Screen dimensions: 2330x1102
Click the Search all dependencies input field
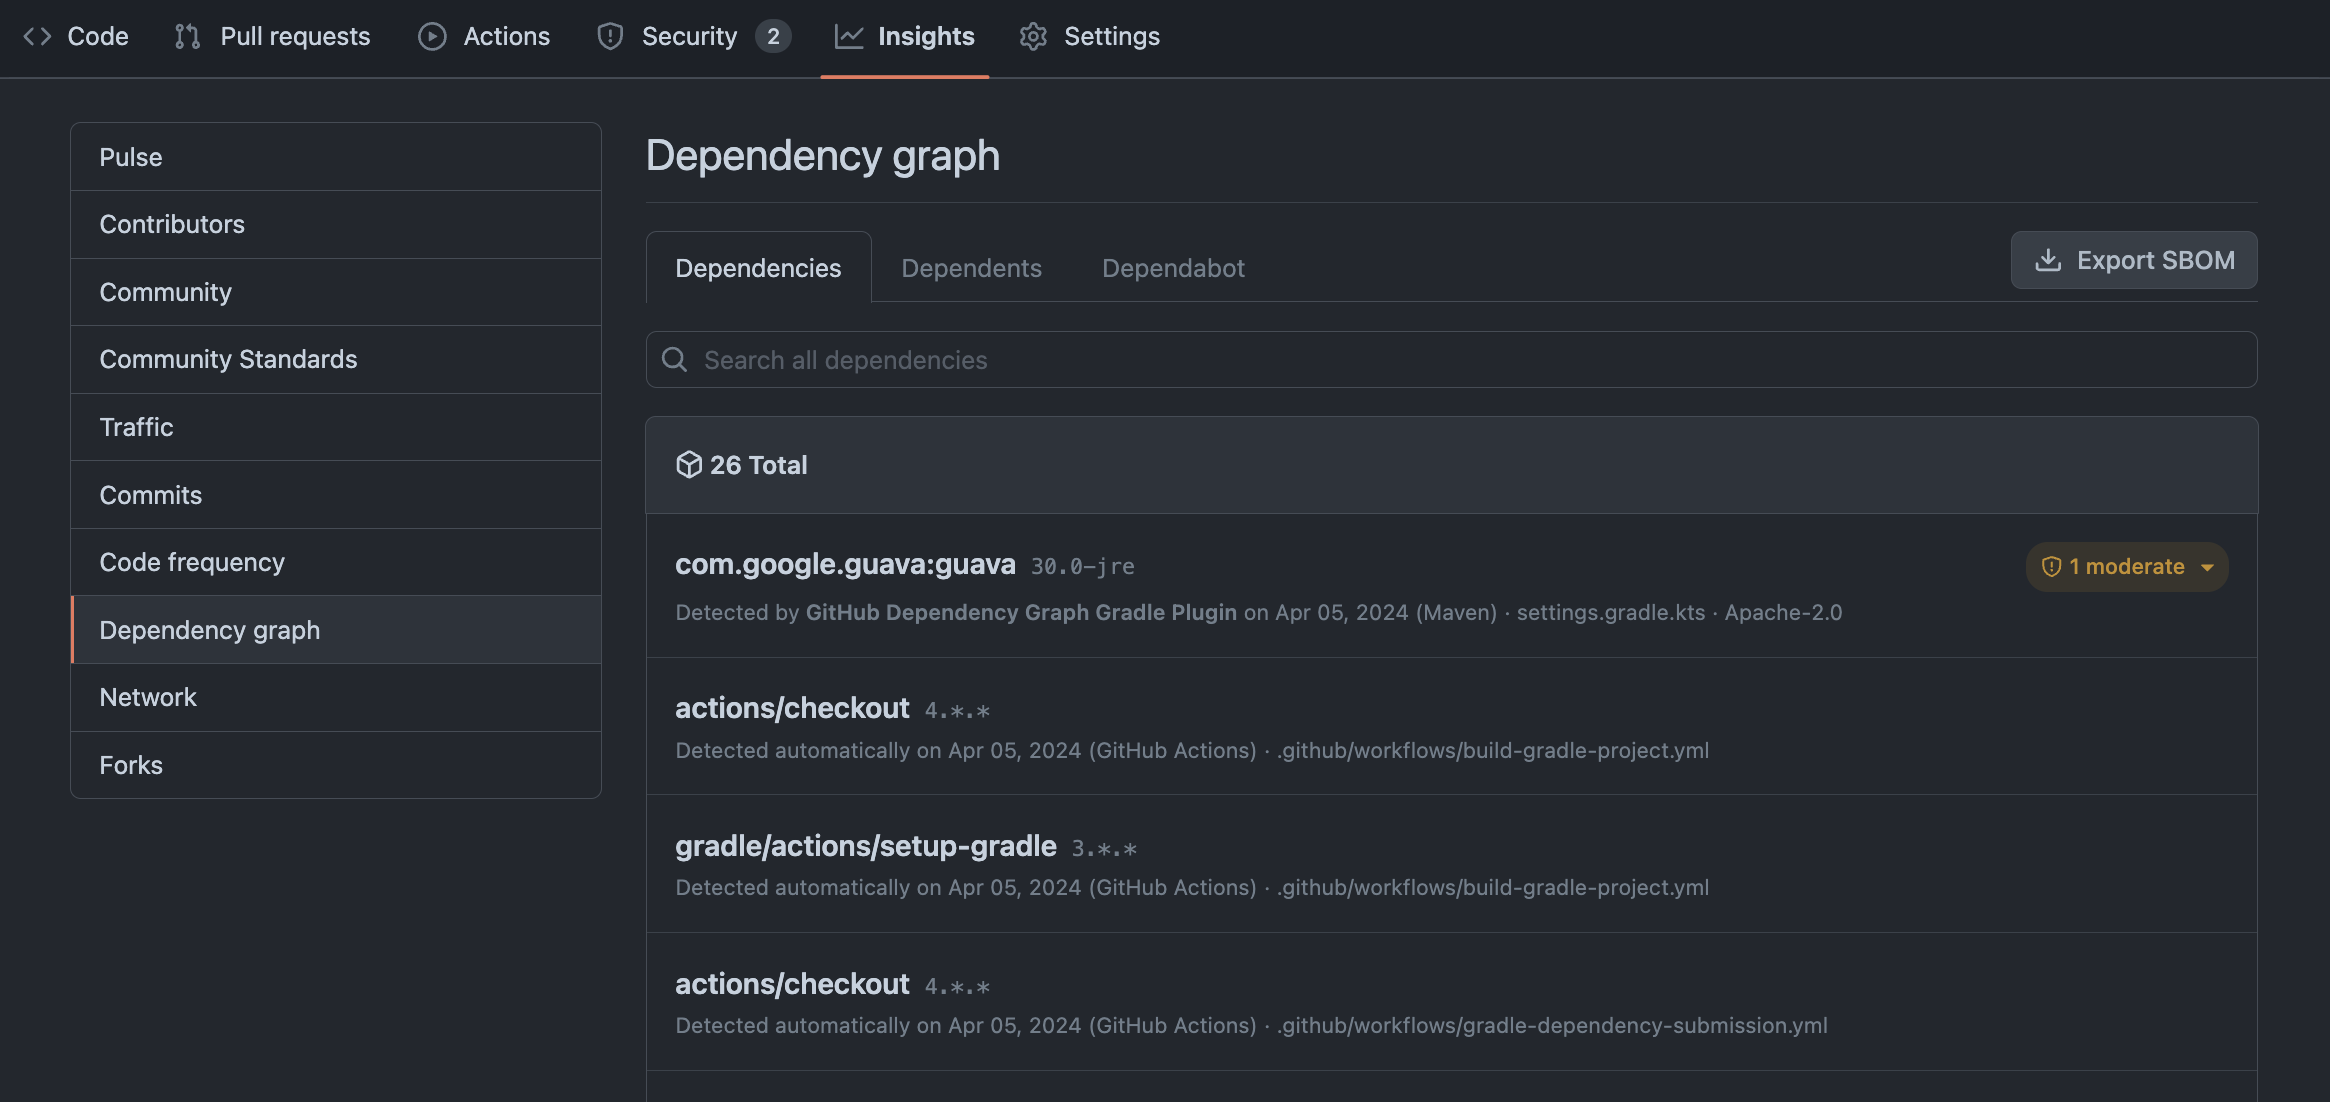[x=1452, y=359]
